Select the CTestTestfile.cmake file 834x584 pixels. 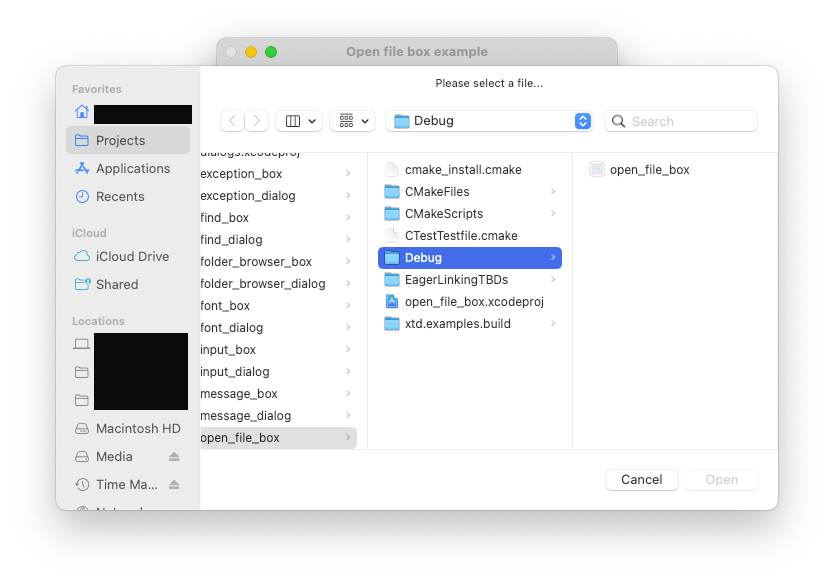coord(460,236)
